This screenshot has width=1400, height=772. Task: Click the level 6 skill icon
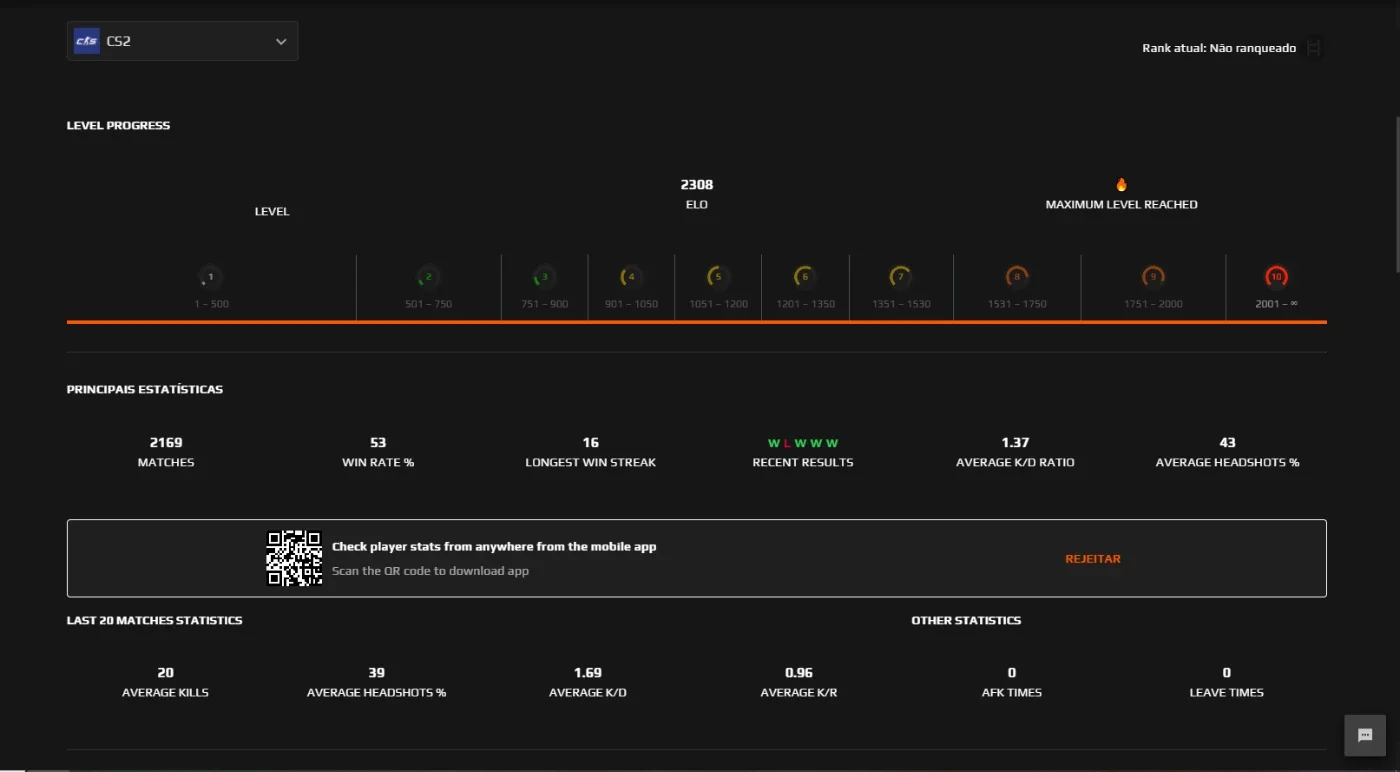(804, 277)
